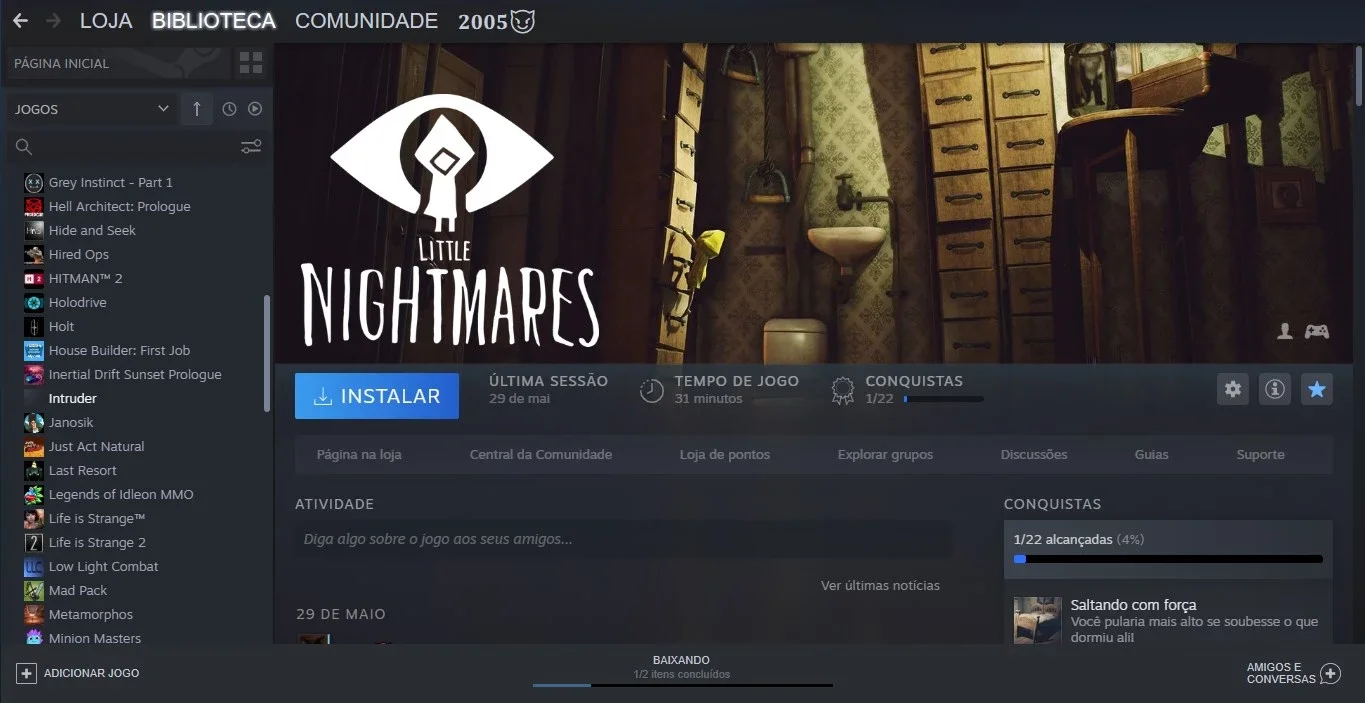This screenshot has height=703, width=1365.
Task: Click the play time clock icon
Action: coord(652,390)
